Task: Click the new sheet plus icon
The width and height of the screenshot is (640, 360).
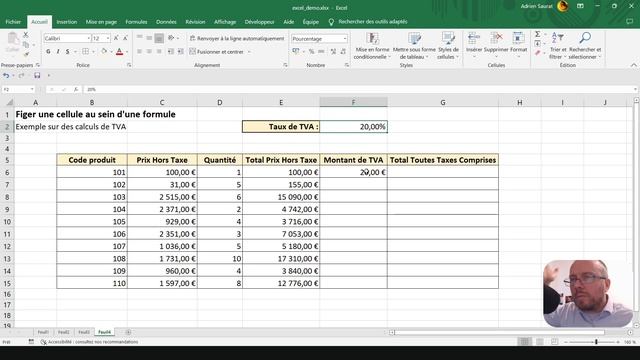Action: pyautogui.click(x=128, y=332)
